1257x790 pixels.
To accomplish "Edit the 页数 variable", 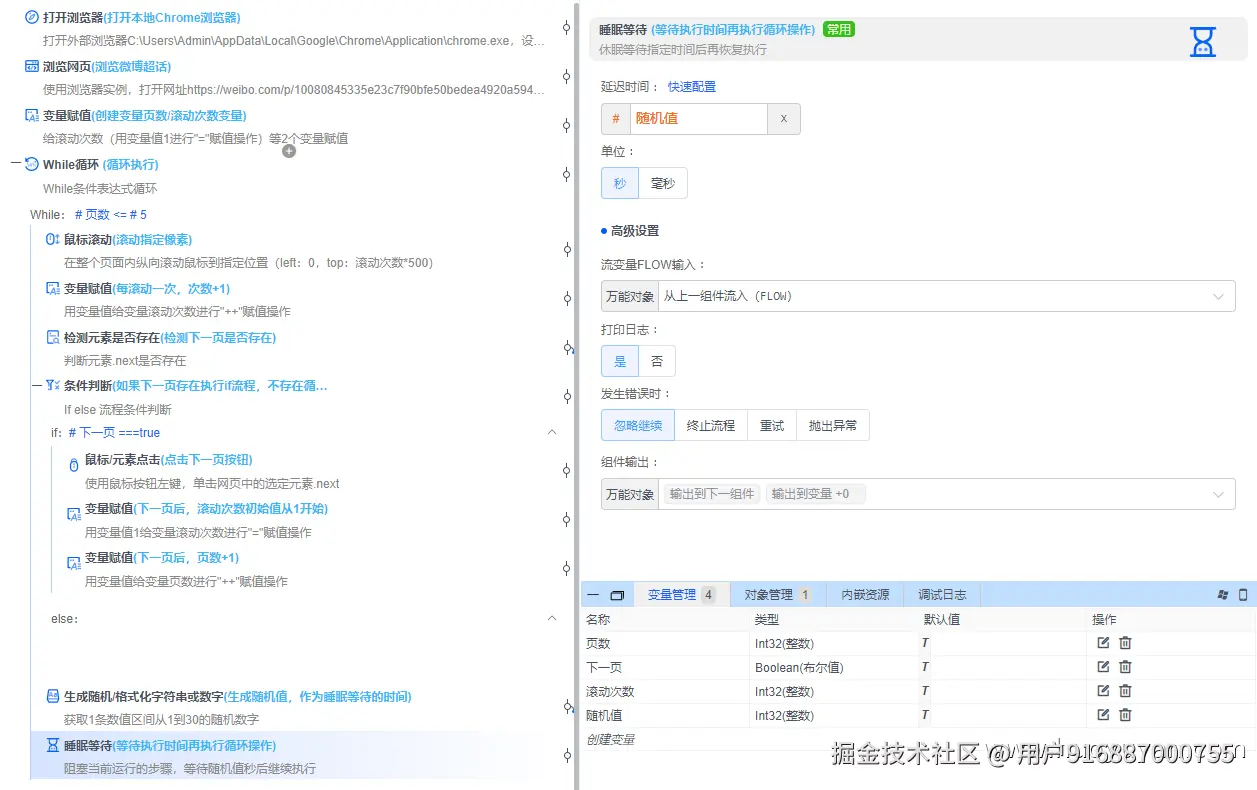I will pyautogui.click(x=1103, y=643).
